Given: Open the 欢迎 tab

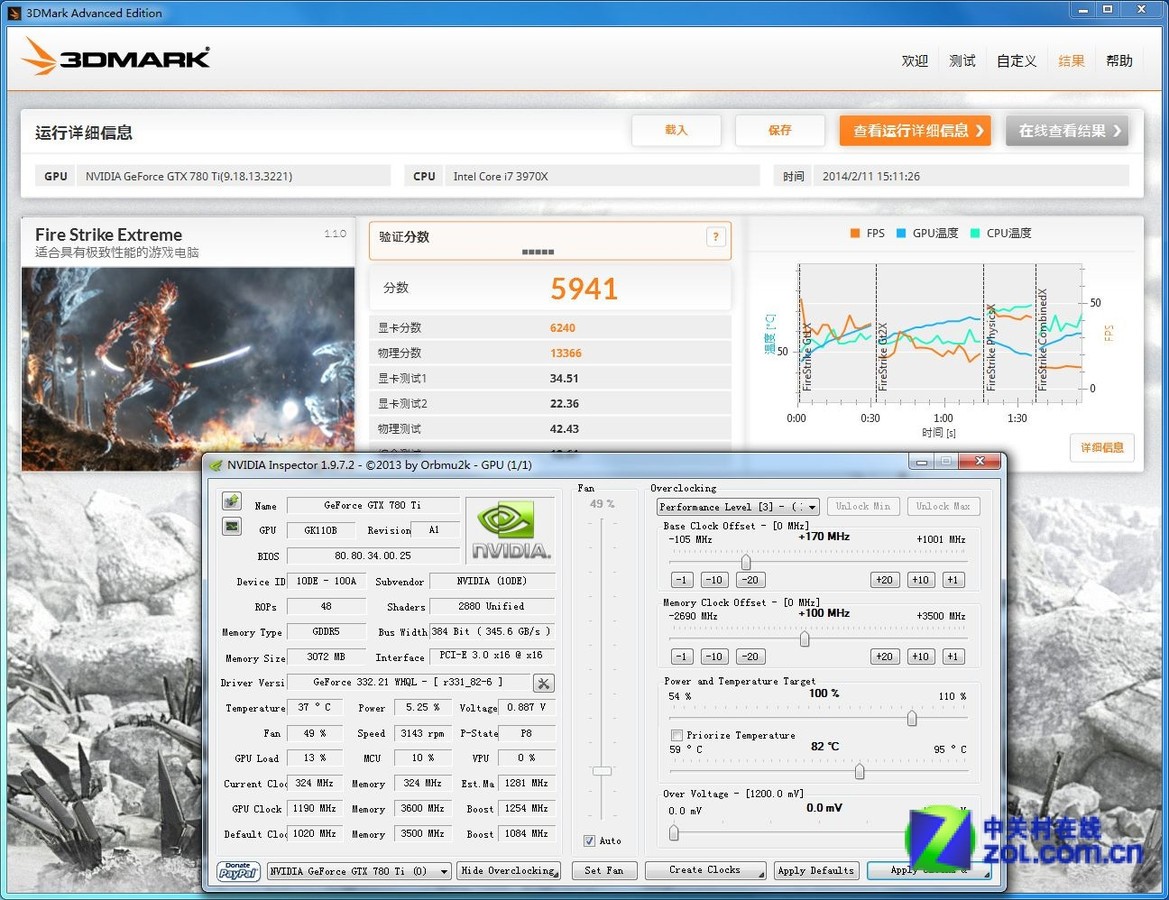Looking at the screenshot, I should tap(914, 61).
